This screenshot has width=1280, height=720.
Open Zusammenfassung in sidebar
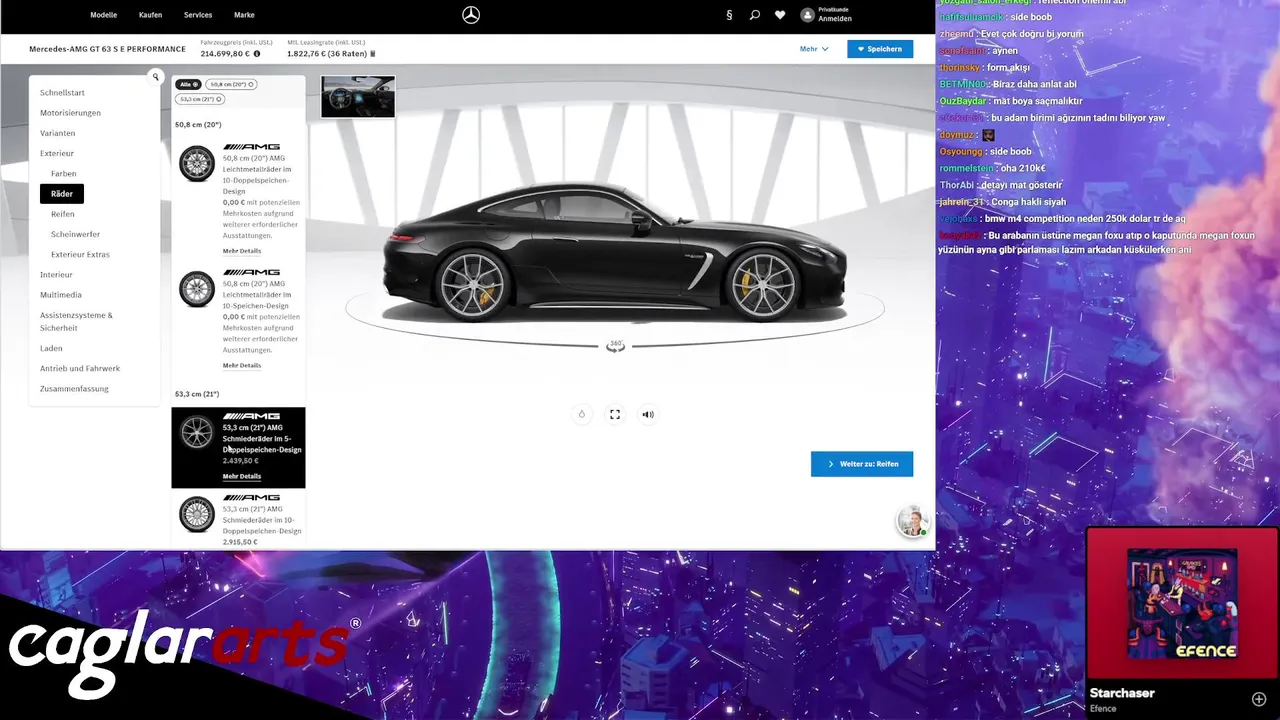pos(74,389)
